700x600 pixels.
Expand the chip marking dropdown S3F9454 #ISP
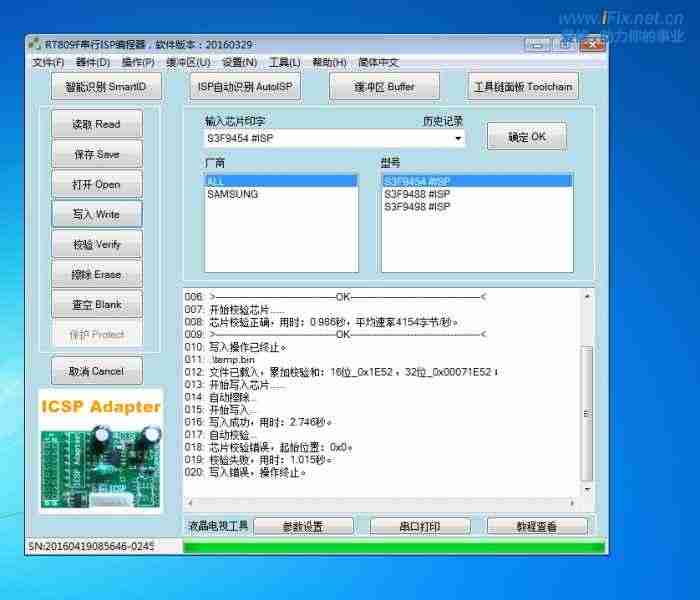pos(458,138)
